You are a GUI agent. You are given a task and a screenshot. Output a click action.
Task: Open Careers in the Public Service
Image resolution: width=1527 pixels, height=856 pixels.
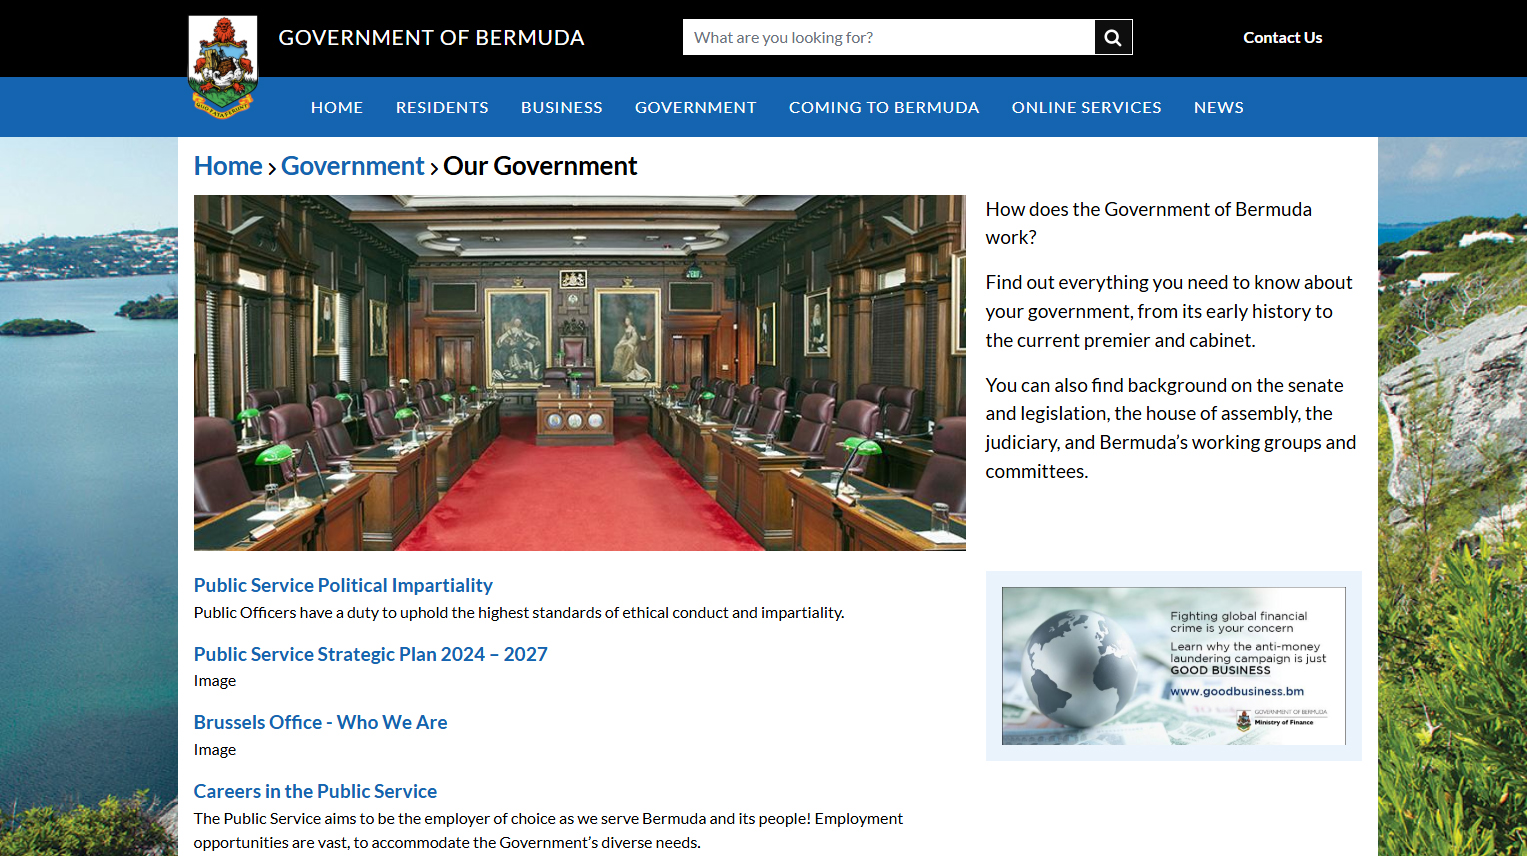click(315, 790)
